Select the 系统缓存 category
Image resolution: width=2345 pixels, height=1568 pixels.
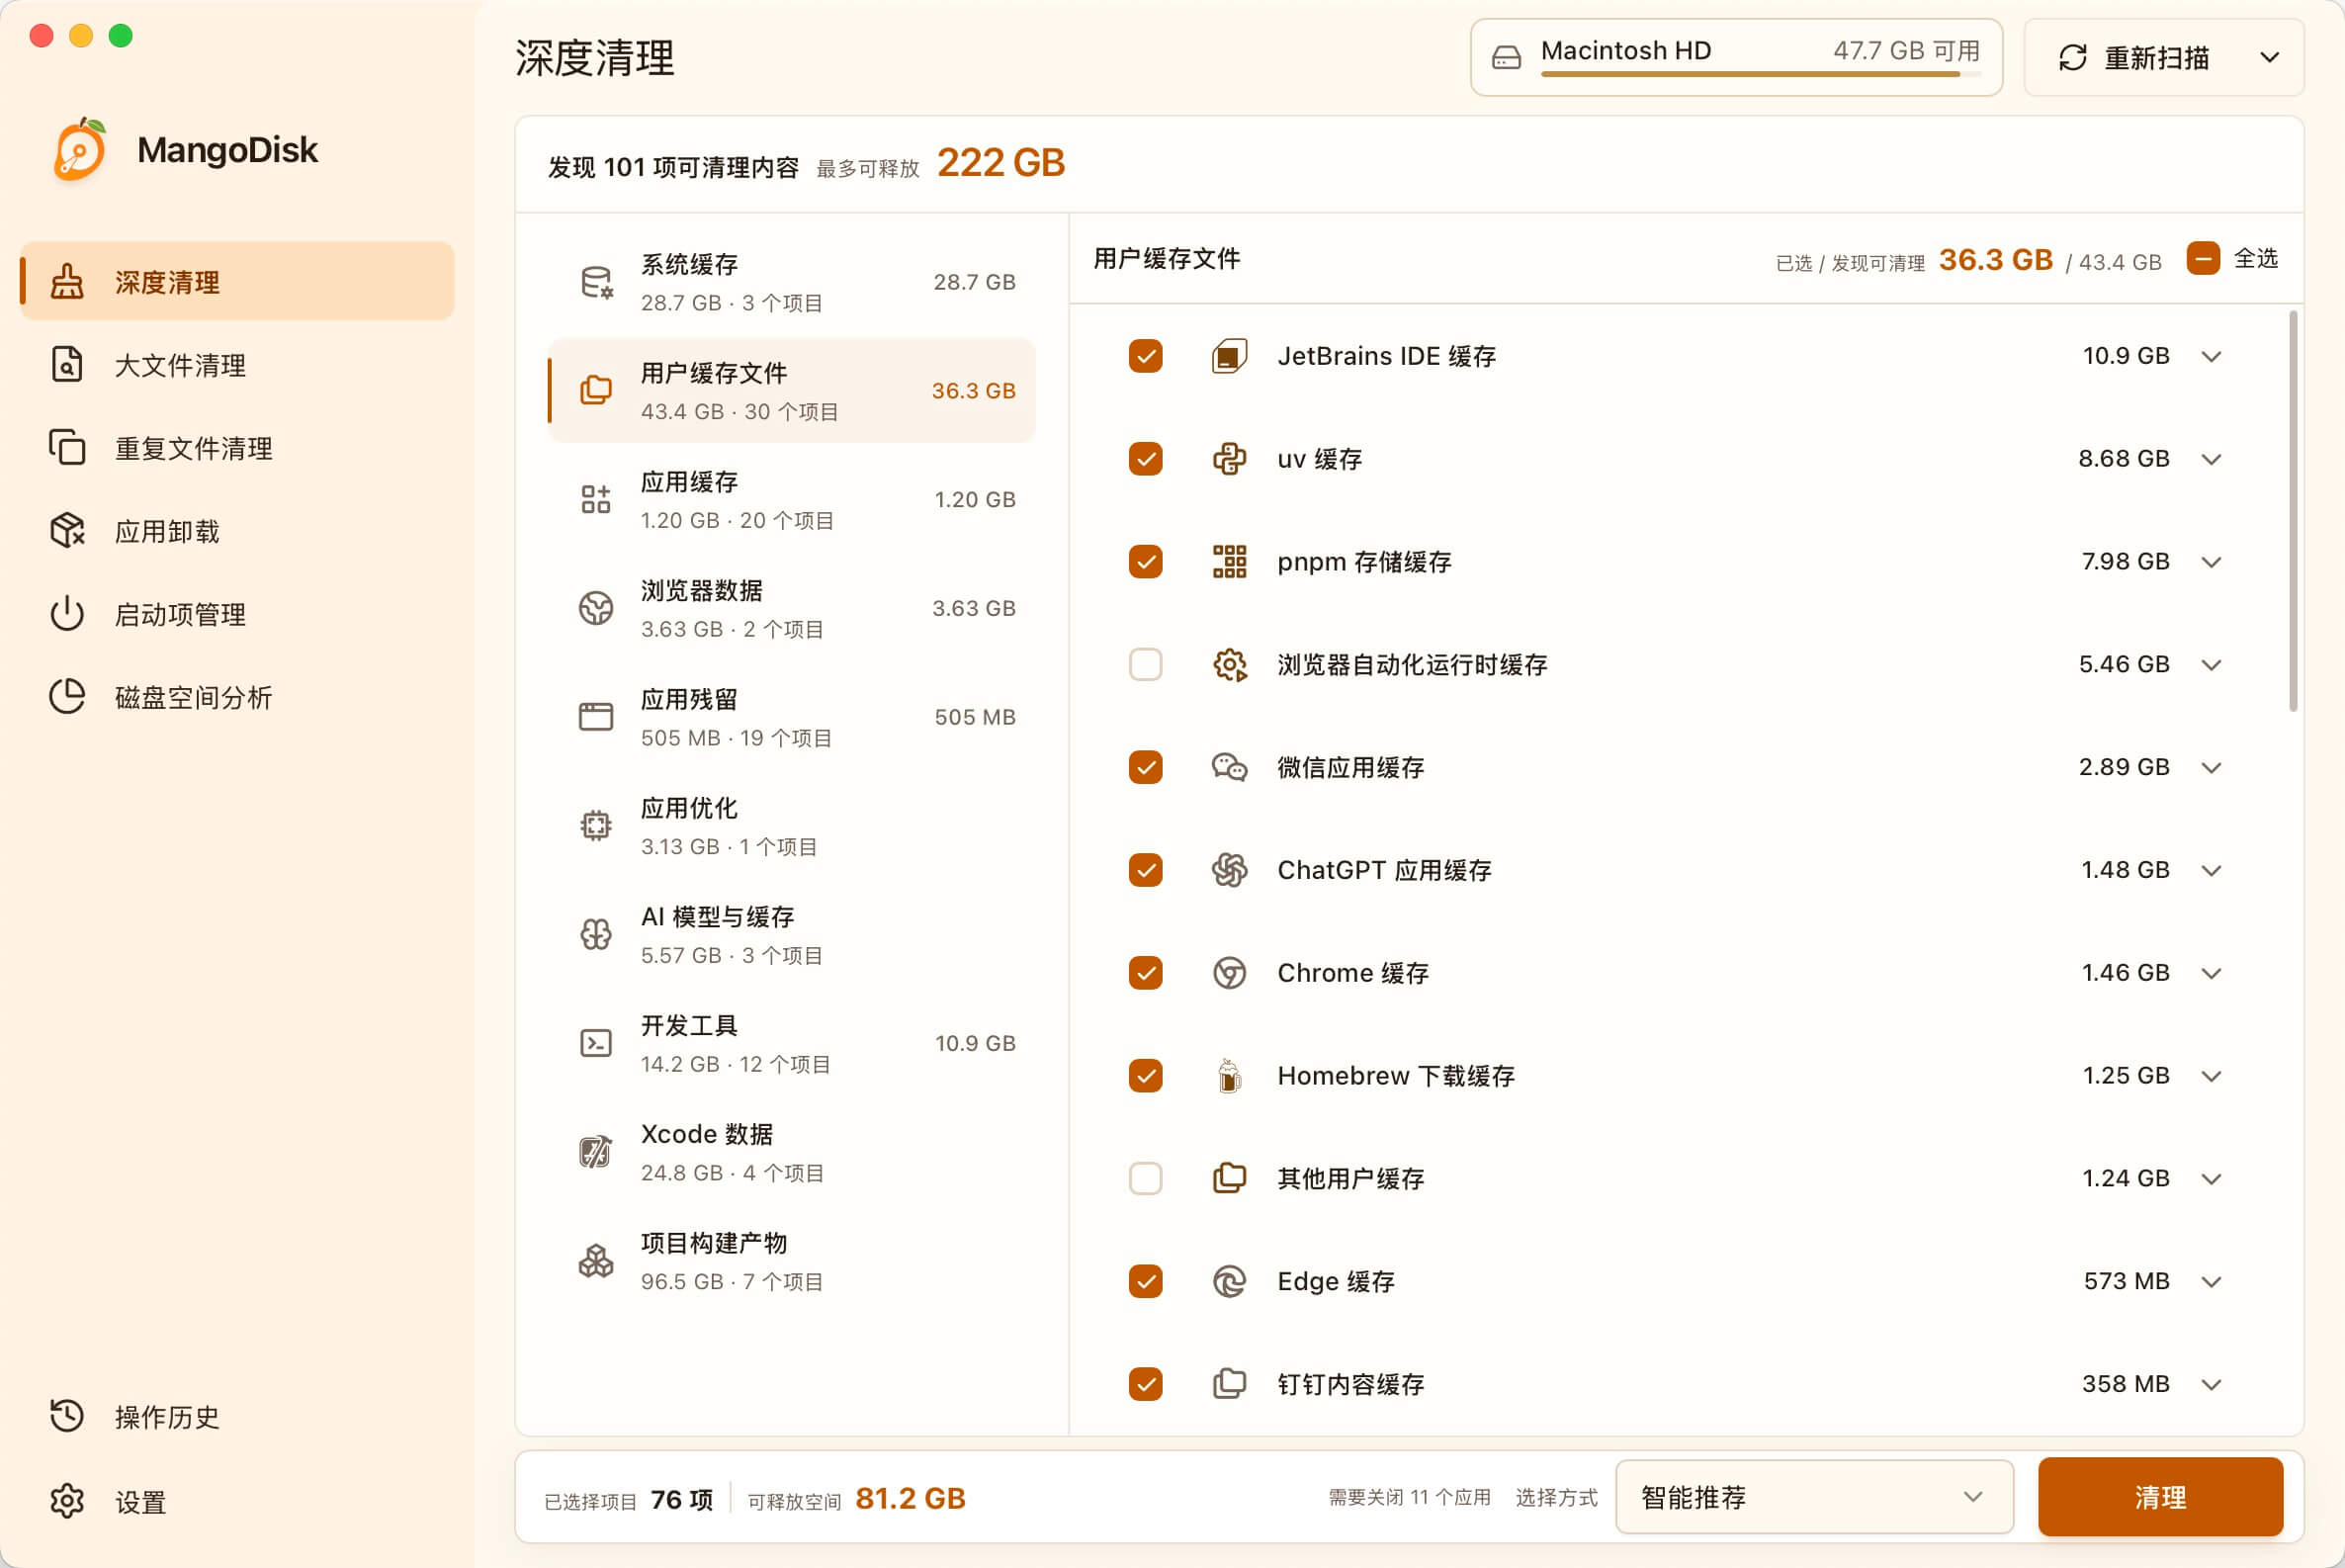(792, 283)
